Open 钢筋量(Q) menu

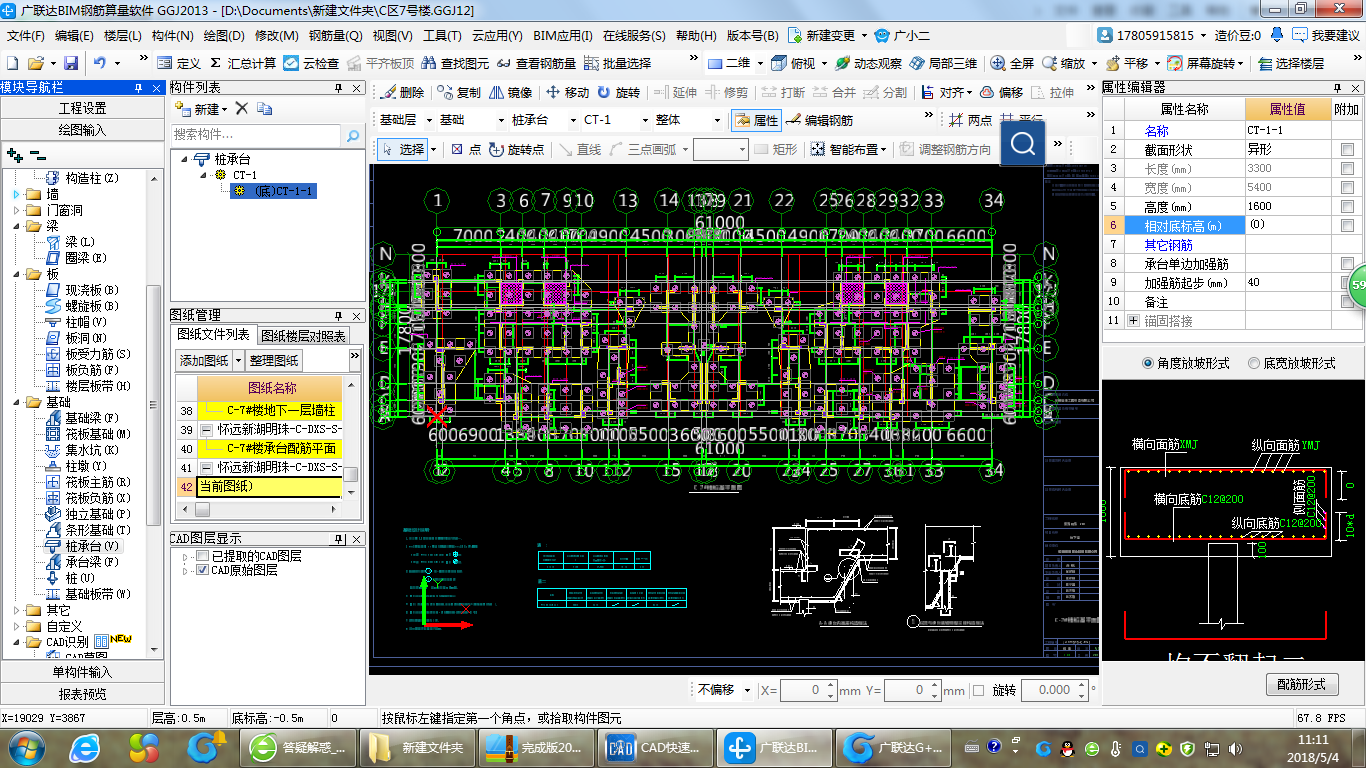coord(334,35)
